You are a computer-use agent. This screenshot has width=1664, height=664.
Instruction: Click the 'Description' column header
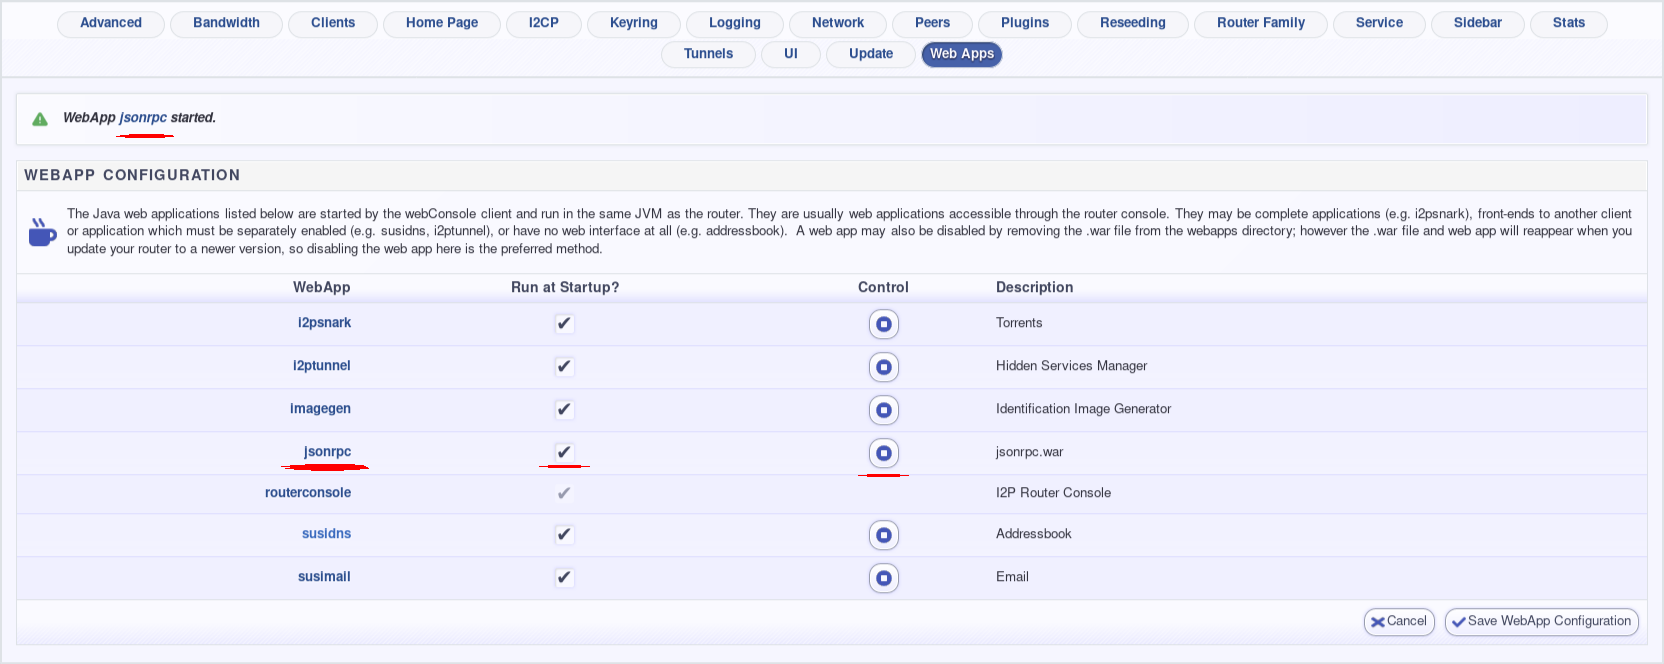coord(1034,288)
